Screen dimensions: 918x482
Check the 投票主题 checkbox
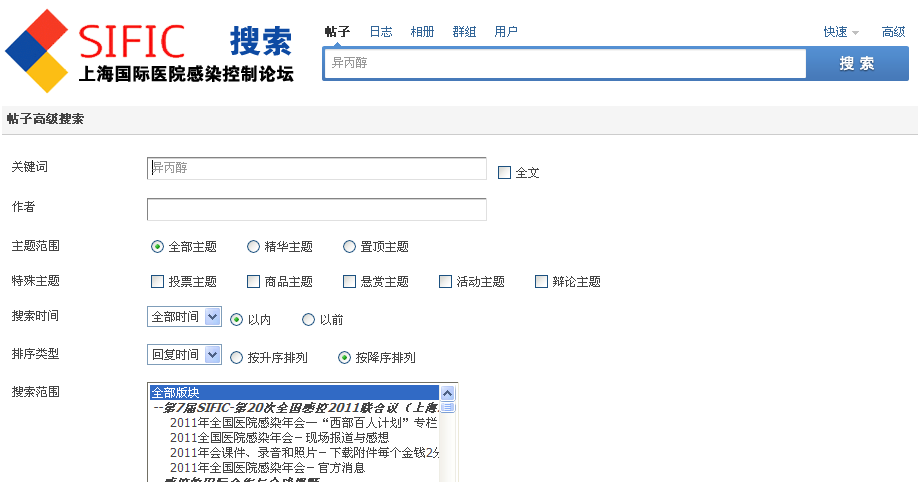(157, 282)
